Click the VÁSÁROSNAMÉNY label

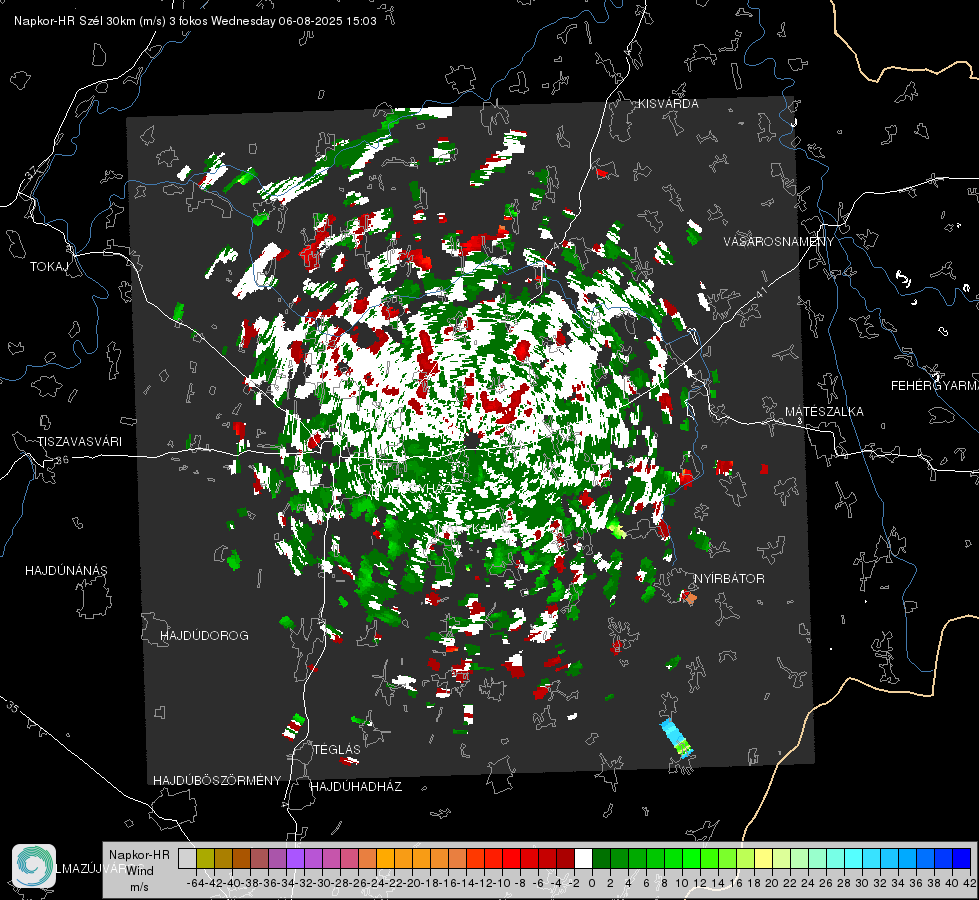(779, 242)
